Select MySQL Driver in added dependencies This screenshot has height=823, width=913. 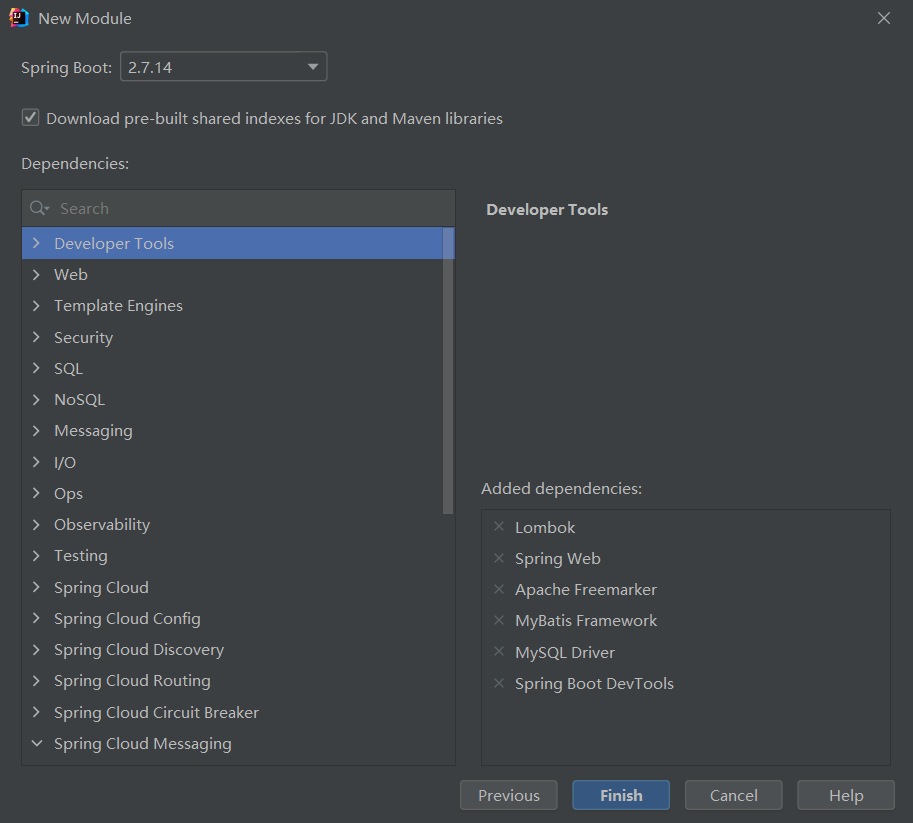pos(564,652)
